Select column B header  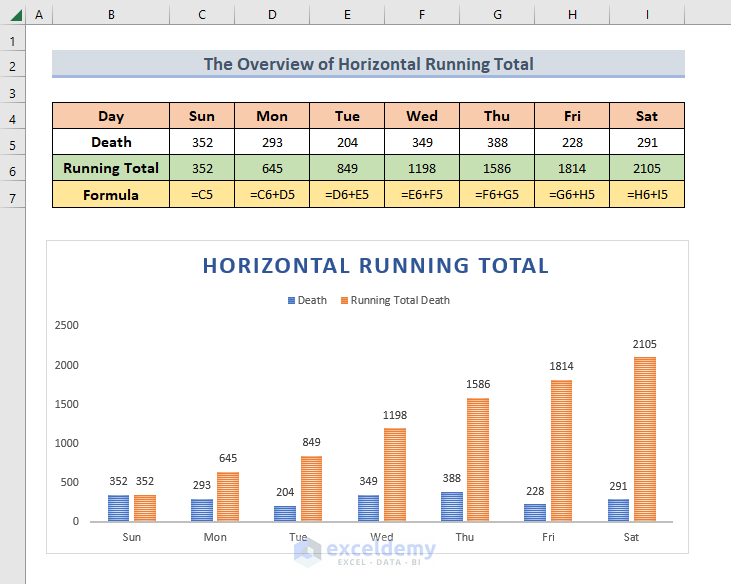tap(111, 14)
